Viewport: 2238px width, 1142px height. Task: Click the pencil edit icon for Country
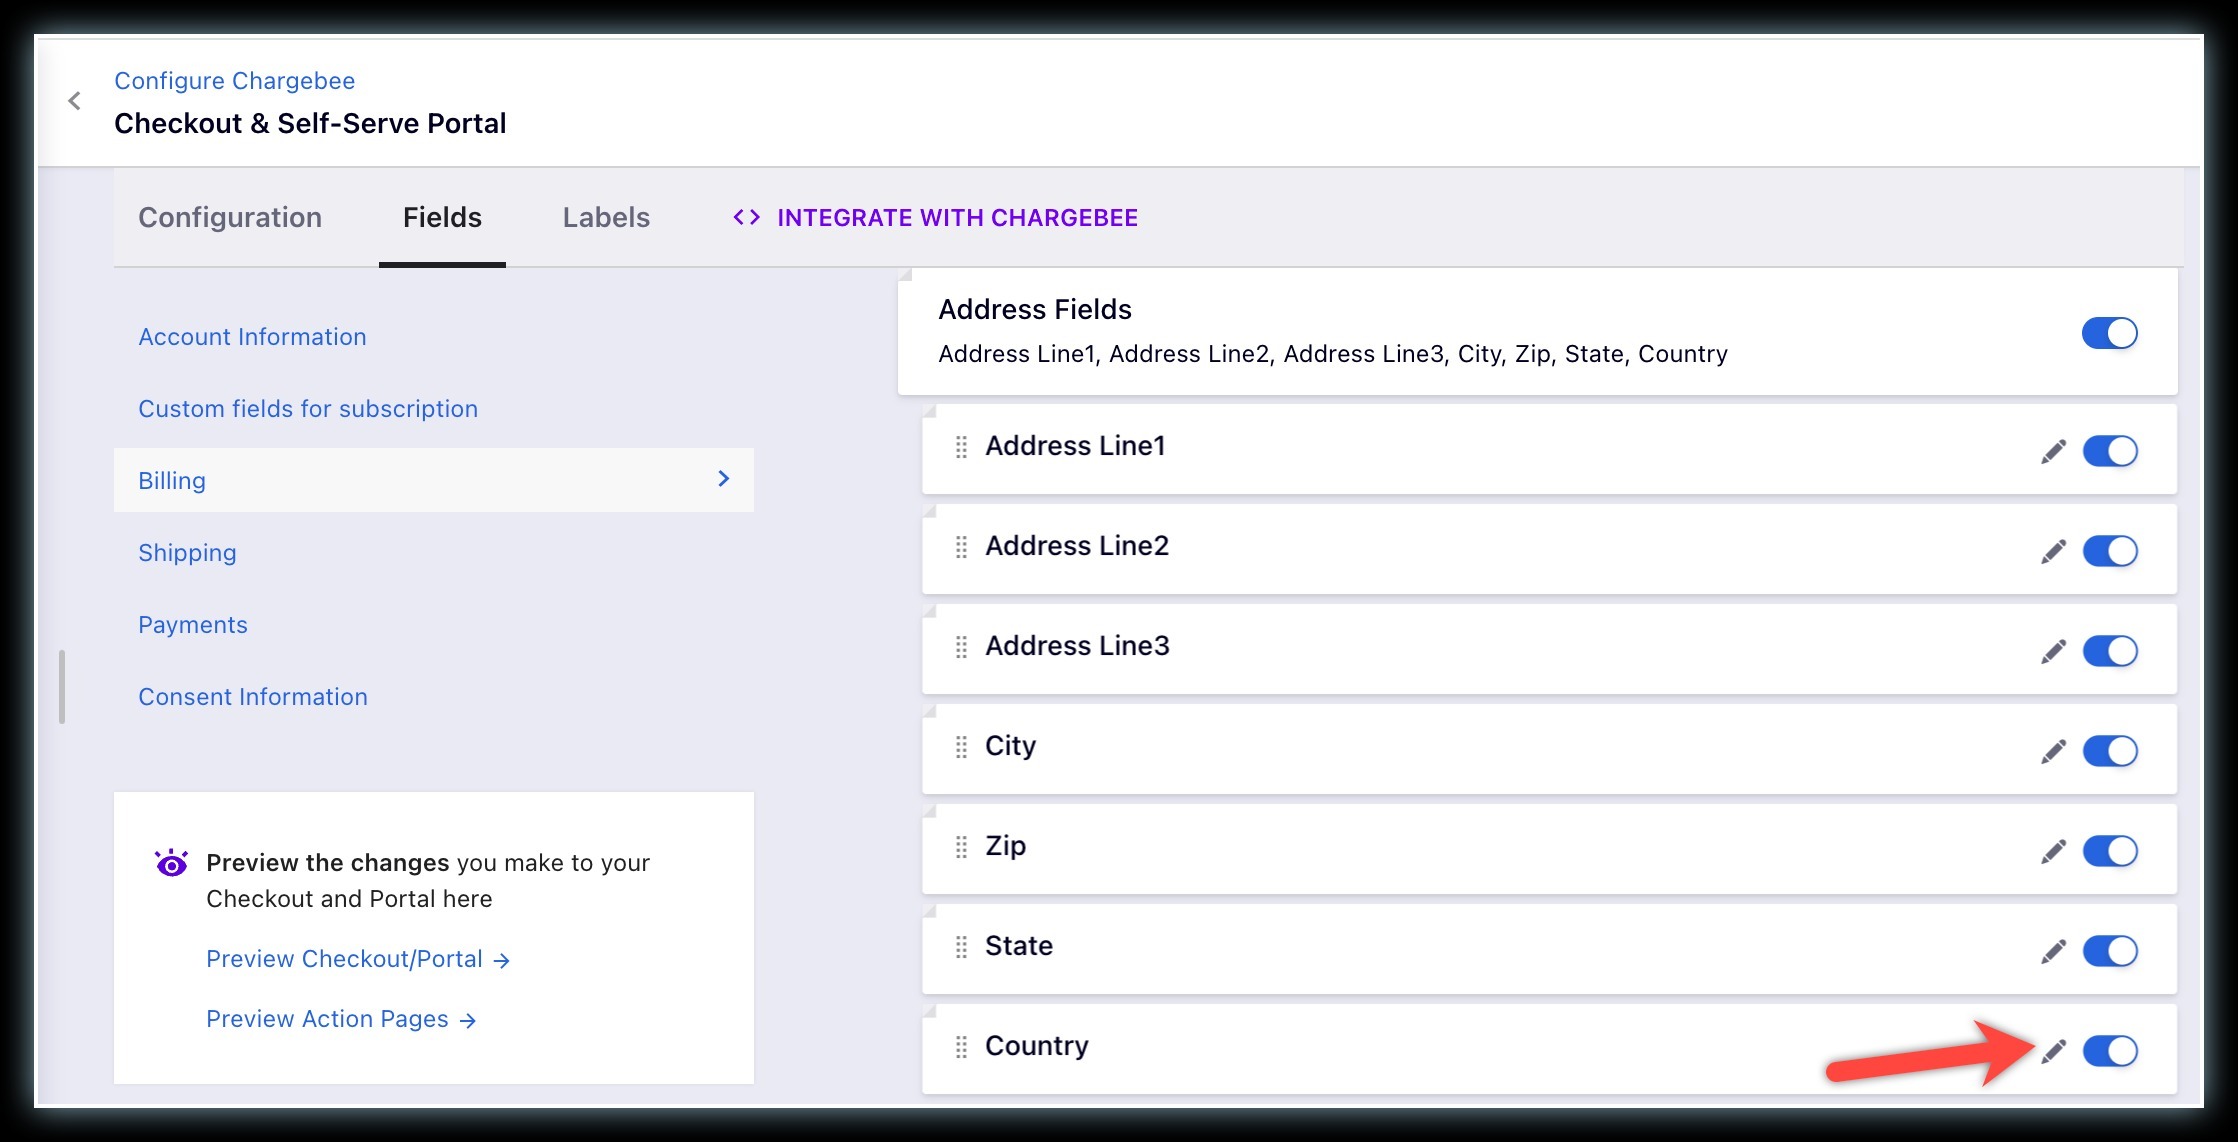tap(2053, 1051)
